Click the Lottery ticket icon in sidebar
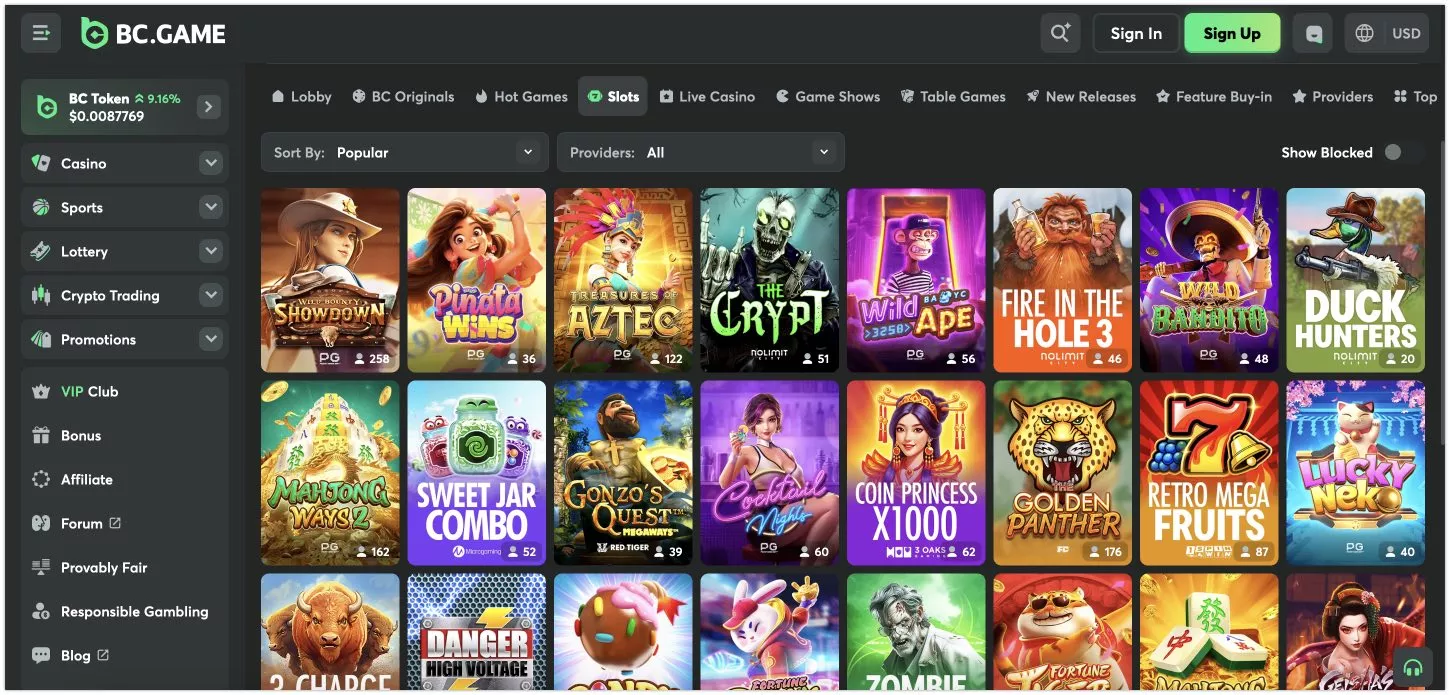 [x=41, y=251]
